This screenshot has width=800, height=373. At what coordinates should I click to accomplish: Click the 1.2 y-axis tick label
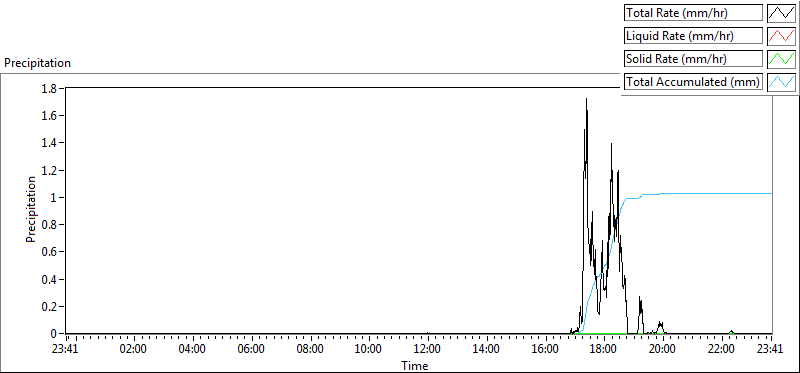click(50, 170)
